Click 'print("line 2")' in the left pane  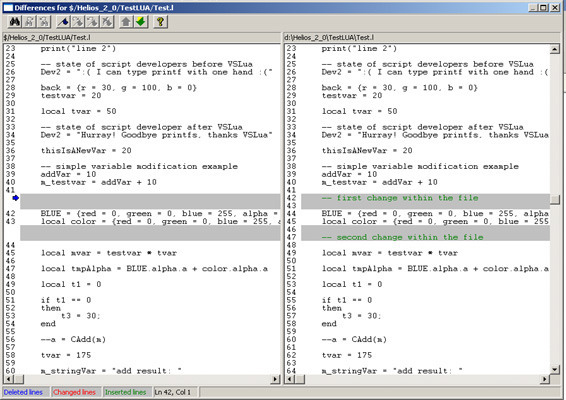[x=78, y=48]
